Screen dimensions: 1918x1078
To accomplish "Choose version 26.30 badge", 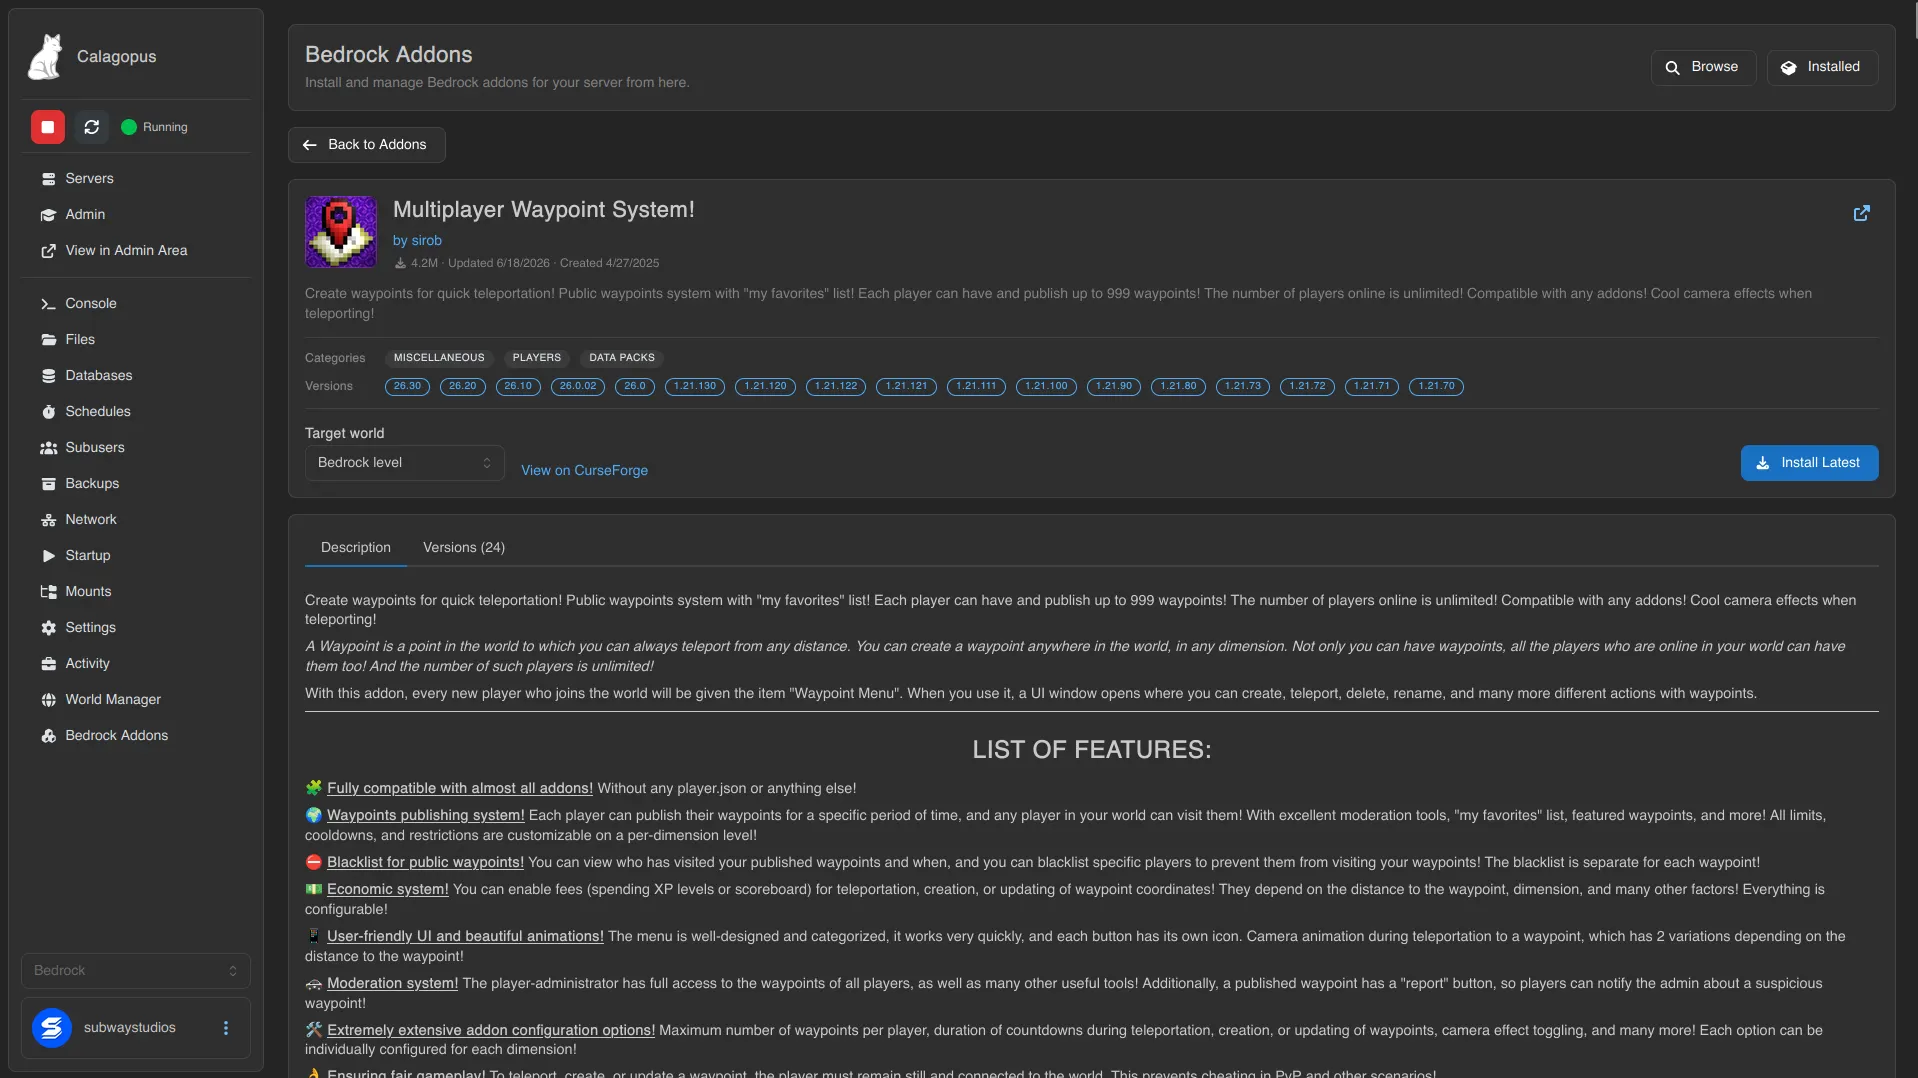I will 407,386.
